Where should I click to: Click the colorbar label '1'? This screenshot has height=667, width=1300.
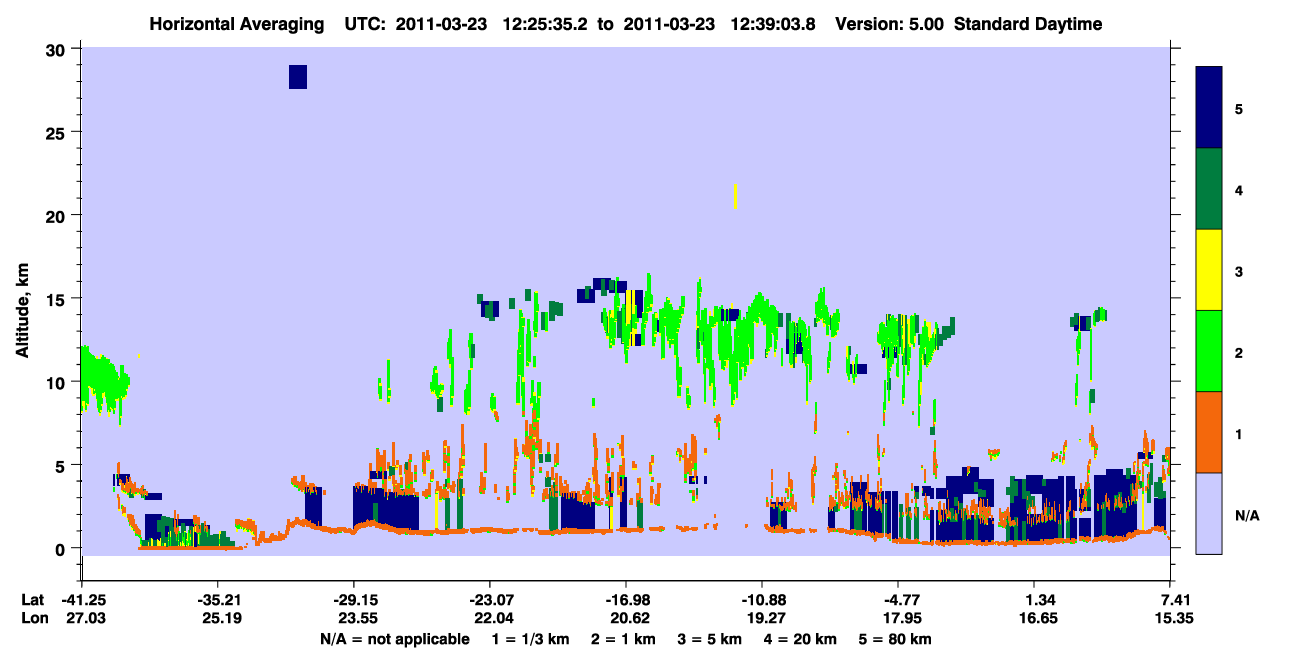pos(1239,433)
